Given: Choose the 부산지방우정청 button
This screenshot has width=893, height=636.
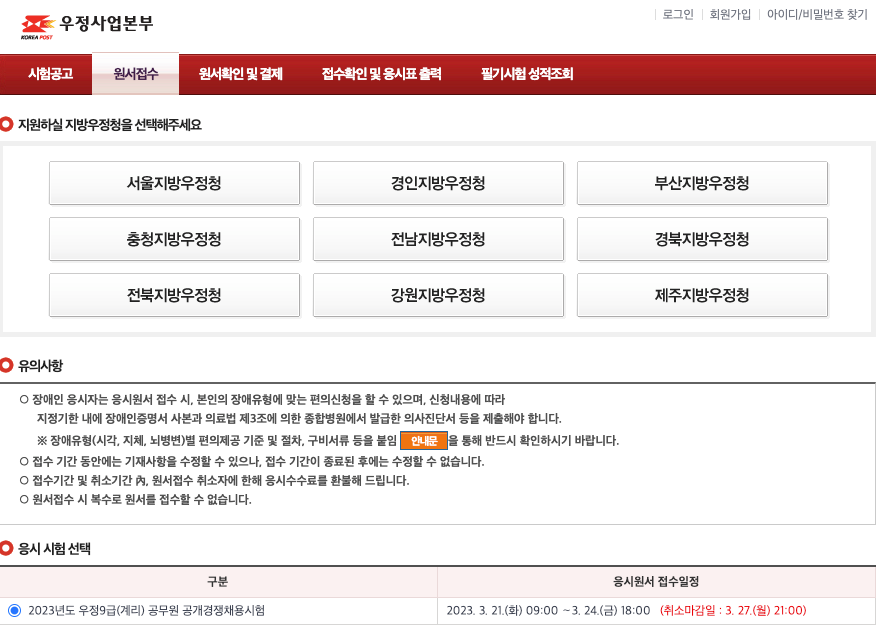Looking at the screenshot, I should [x=702, y=183].
